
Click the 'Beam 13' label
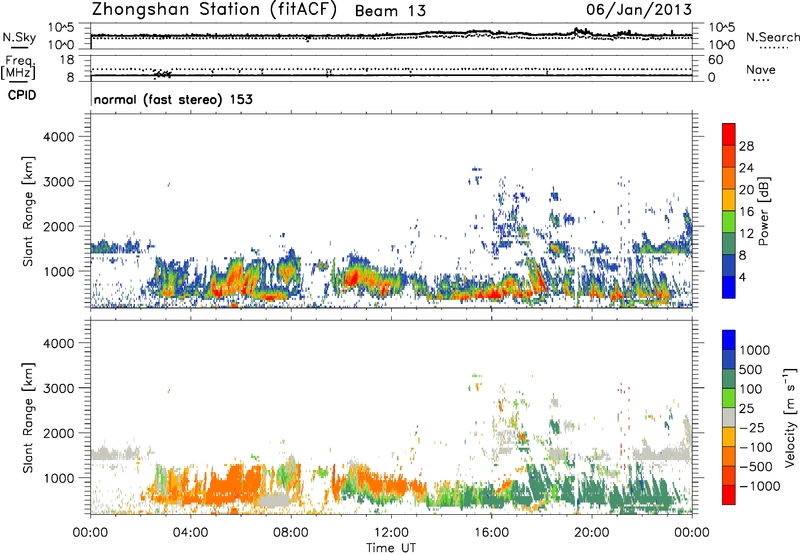coord(390,11)
